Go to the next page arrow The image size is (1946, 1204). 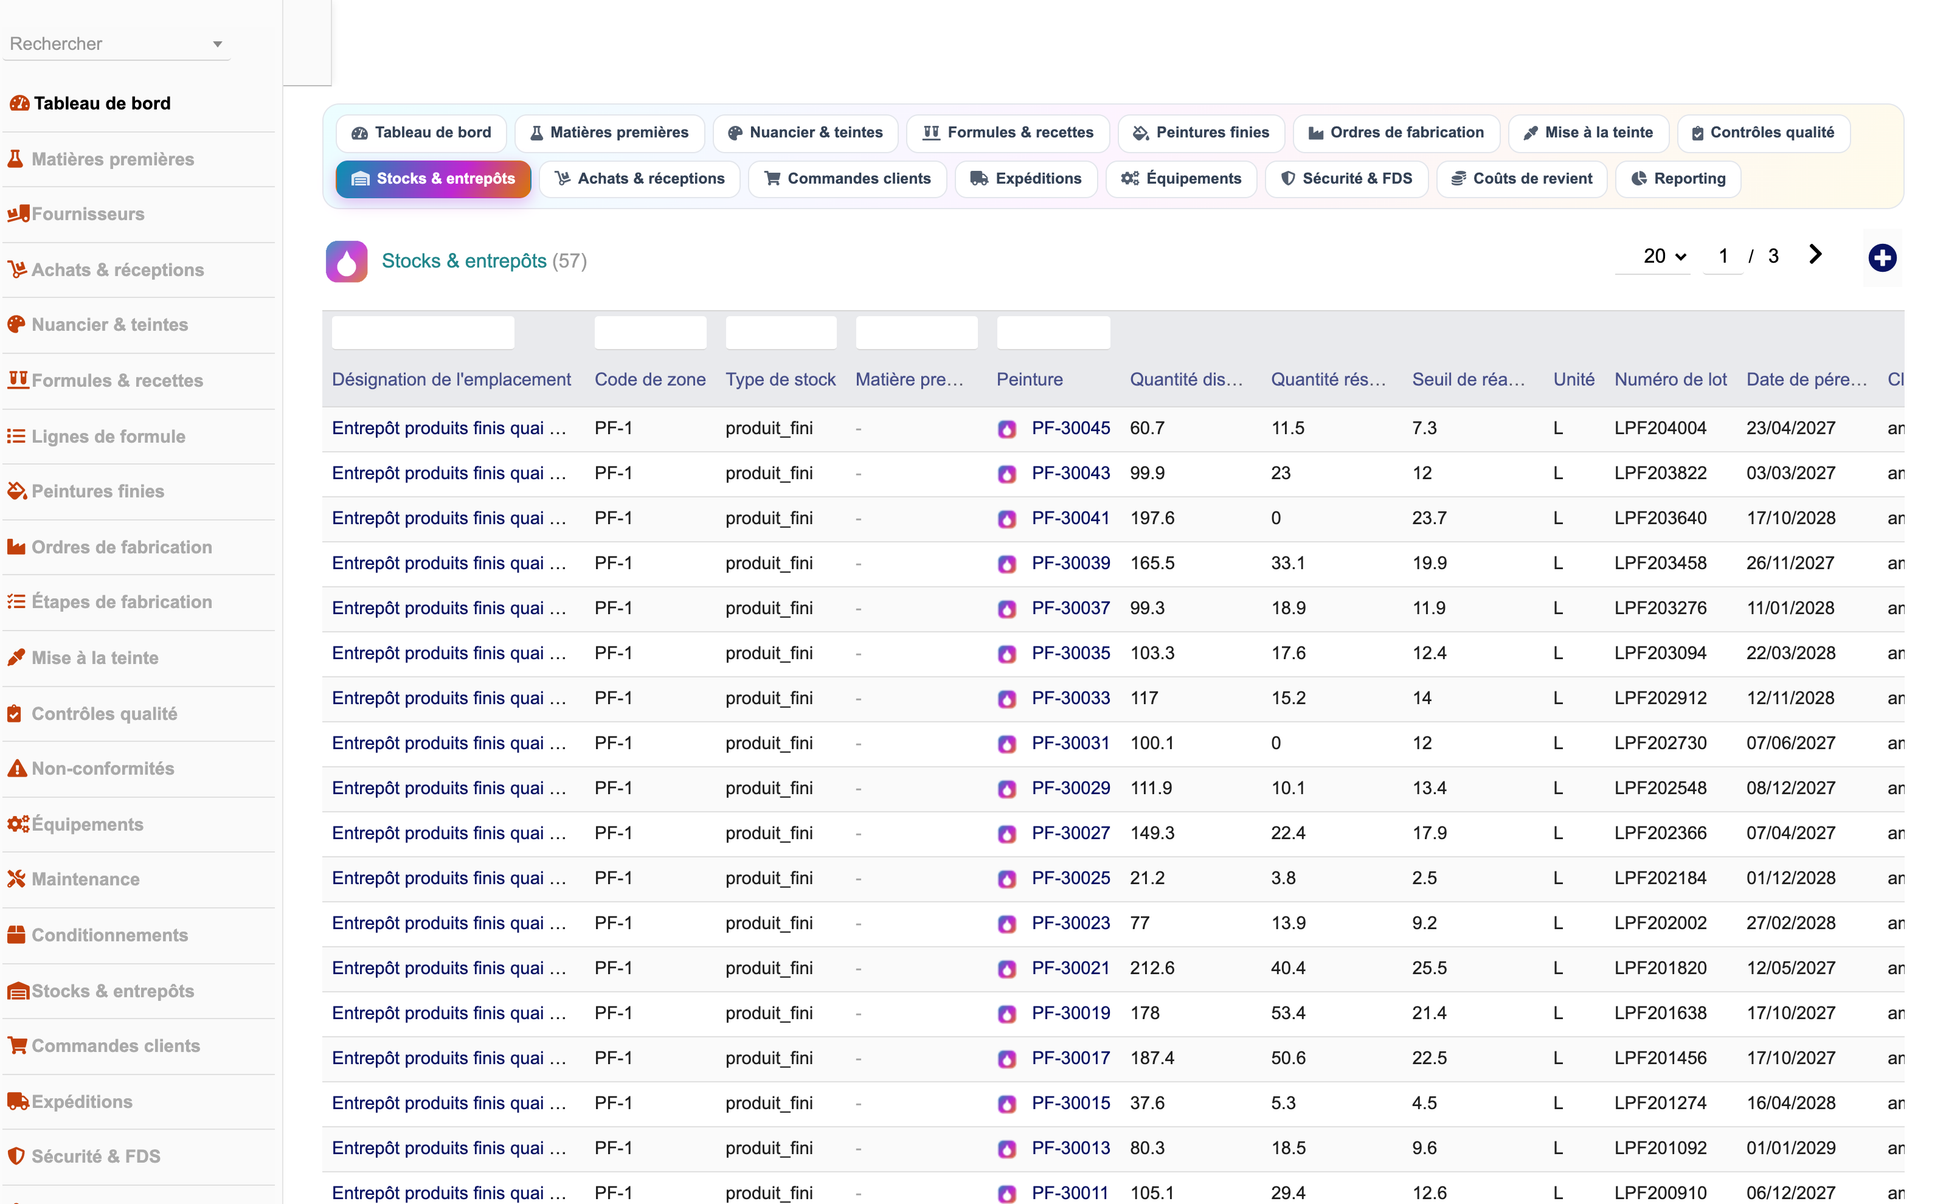point(1815,255)
